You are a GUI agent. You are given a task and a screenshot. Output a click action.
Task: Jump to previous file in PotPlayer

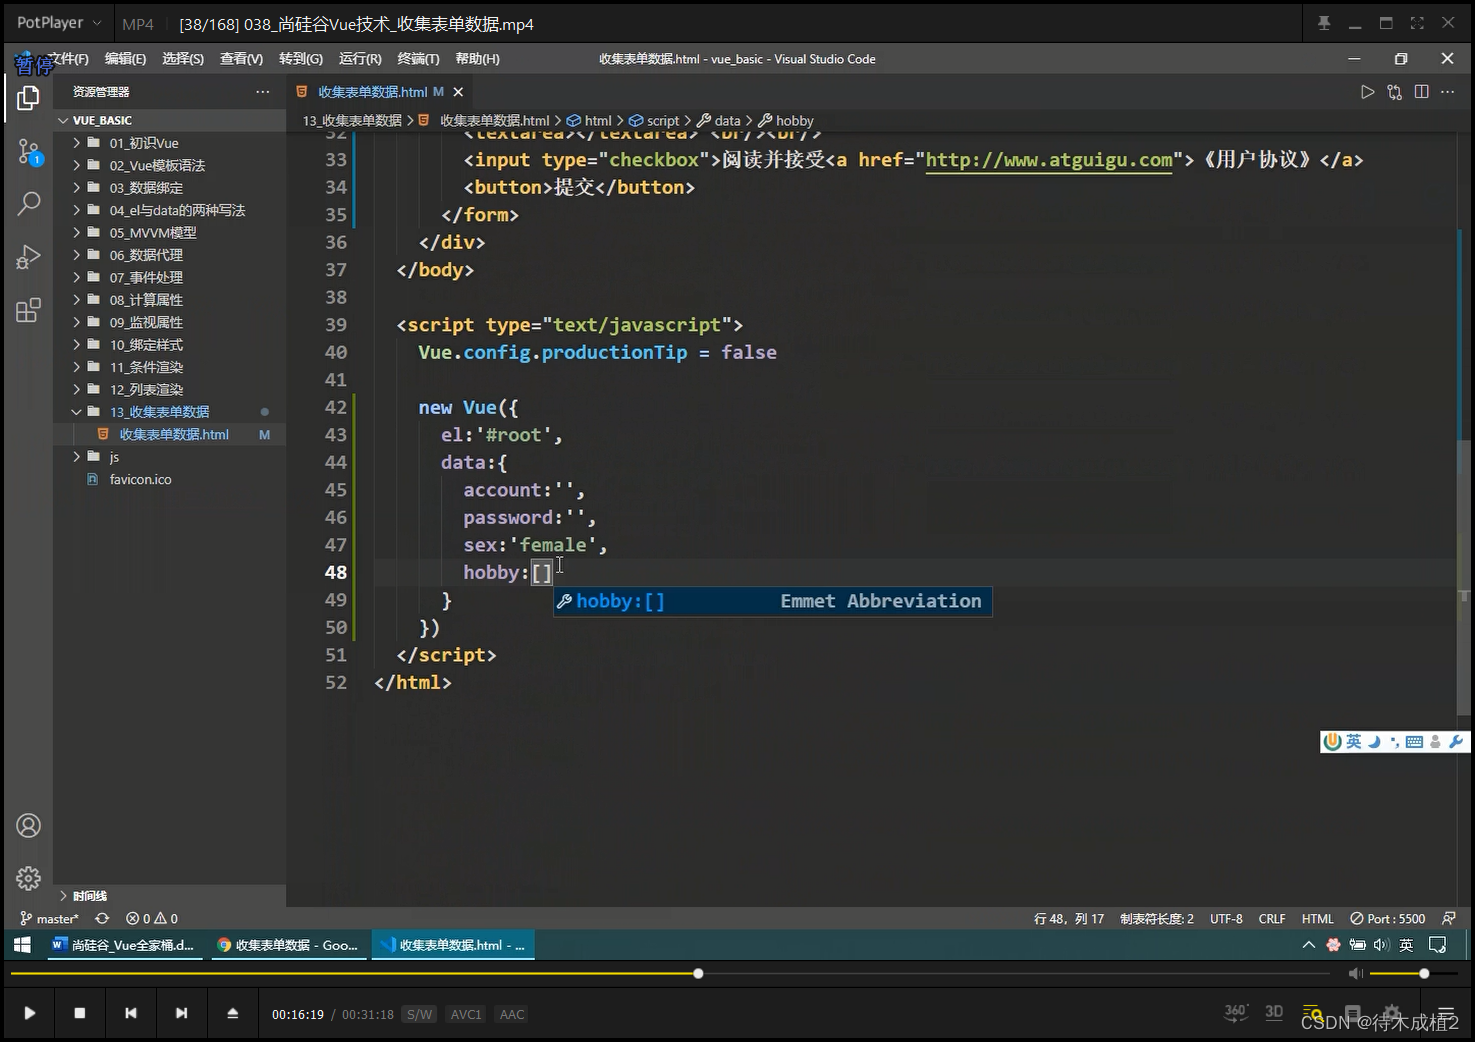(131, 1013)
